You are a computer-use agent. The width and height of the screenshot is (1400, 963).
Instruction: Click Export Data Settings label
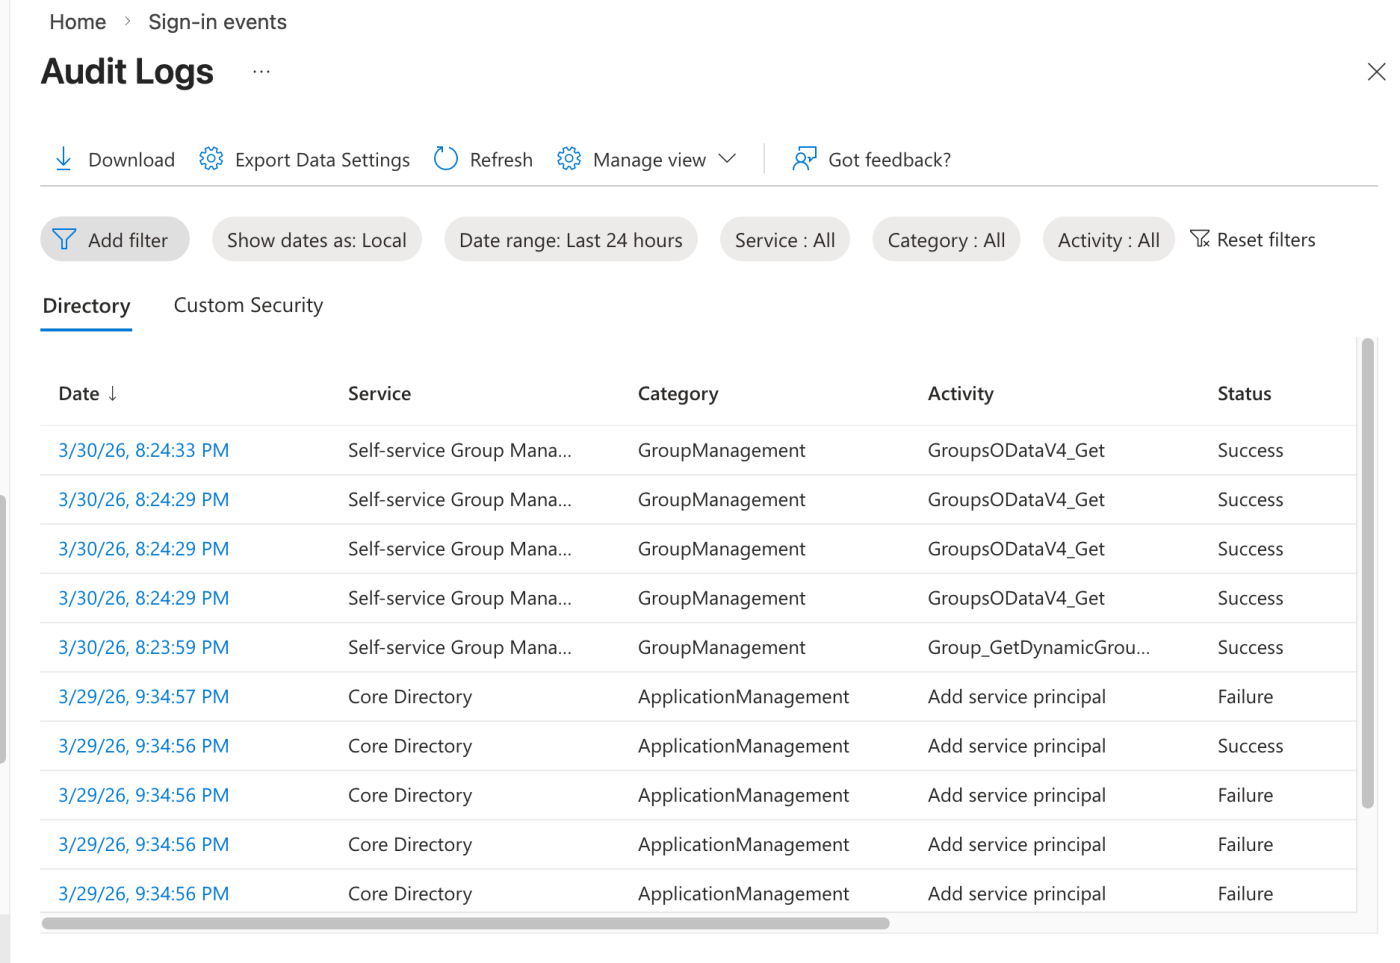pos(322,160)
